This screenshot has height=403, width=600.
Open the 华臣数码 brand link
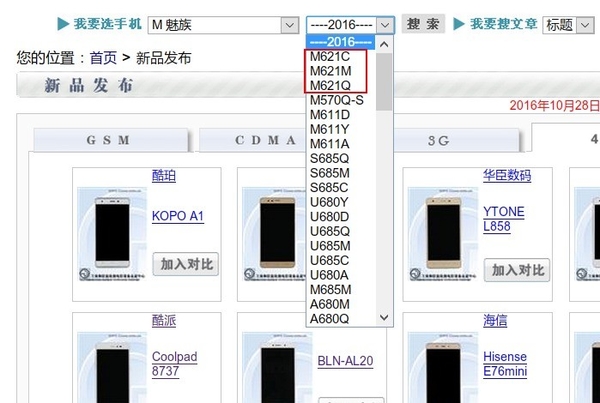(507, 175)
